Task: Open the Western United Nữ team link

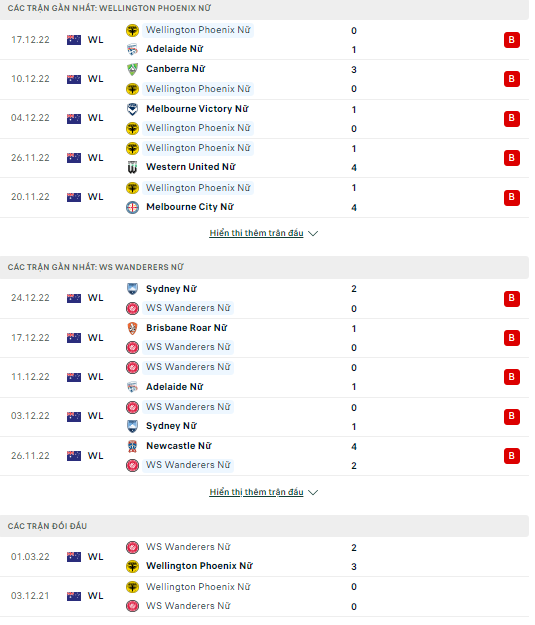Action: pos(193,169)
